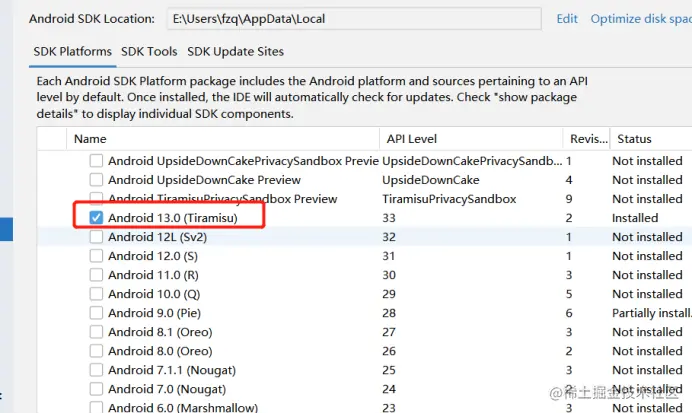Screen dimensions: 692x414
Task: Click the Edit link for SDK location
Action: click(x=567, y=19)
